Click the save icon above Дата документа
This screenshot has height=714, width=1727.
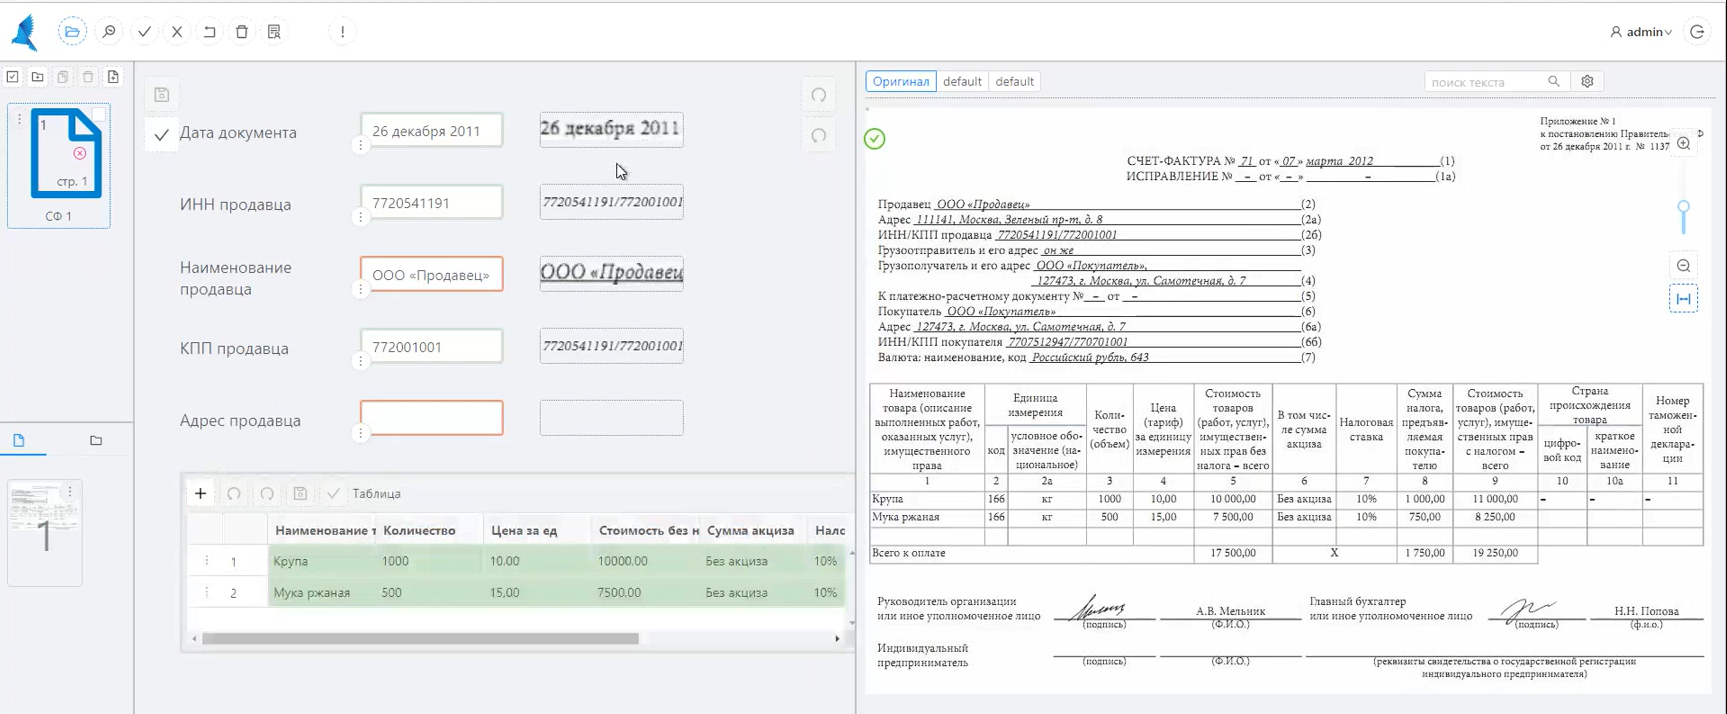click(x=162, y=95)
